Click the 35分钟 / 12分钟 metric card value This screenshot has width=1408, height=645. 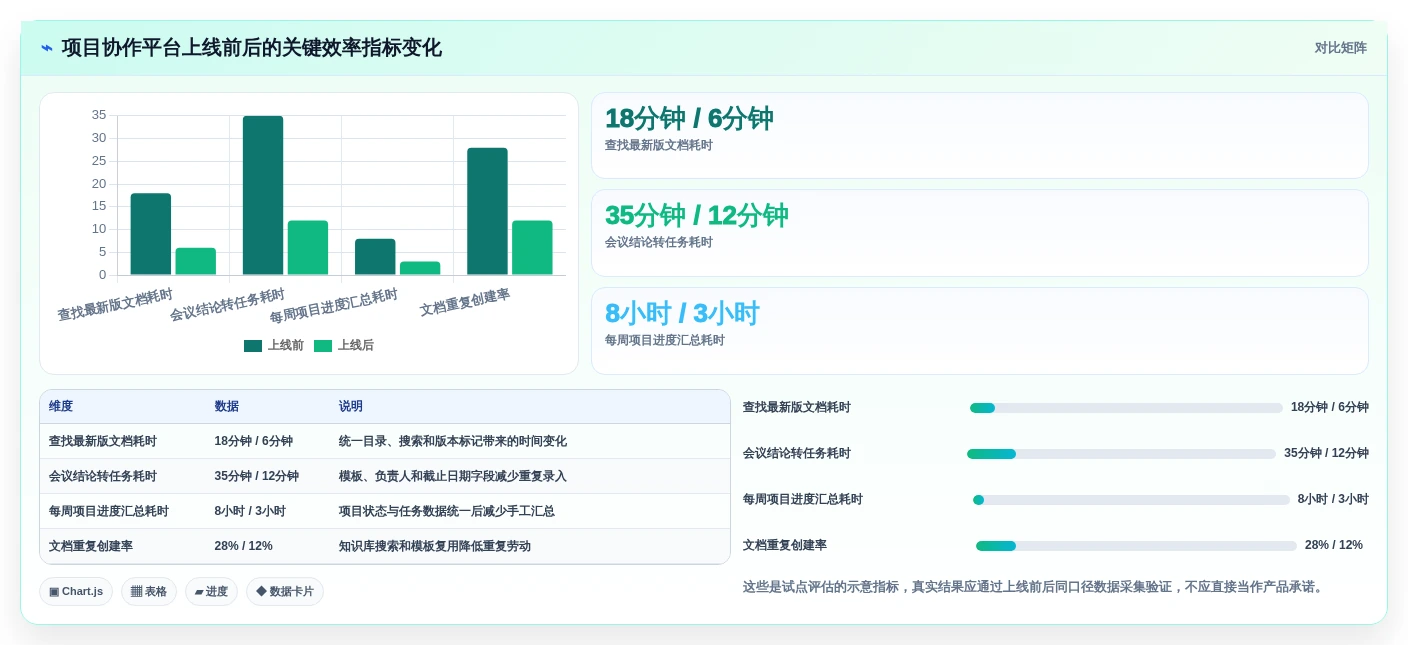(x=696, y=216)
